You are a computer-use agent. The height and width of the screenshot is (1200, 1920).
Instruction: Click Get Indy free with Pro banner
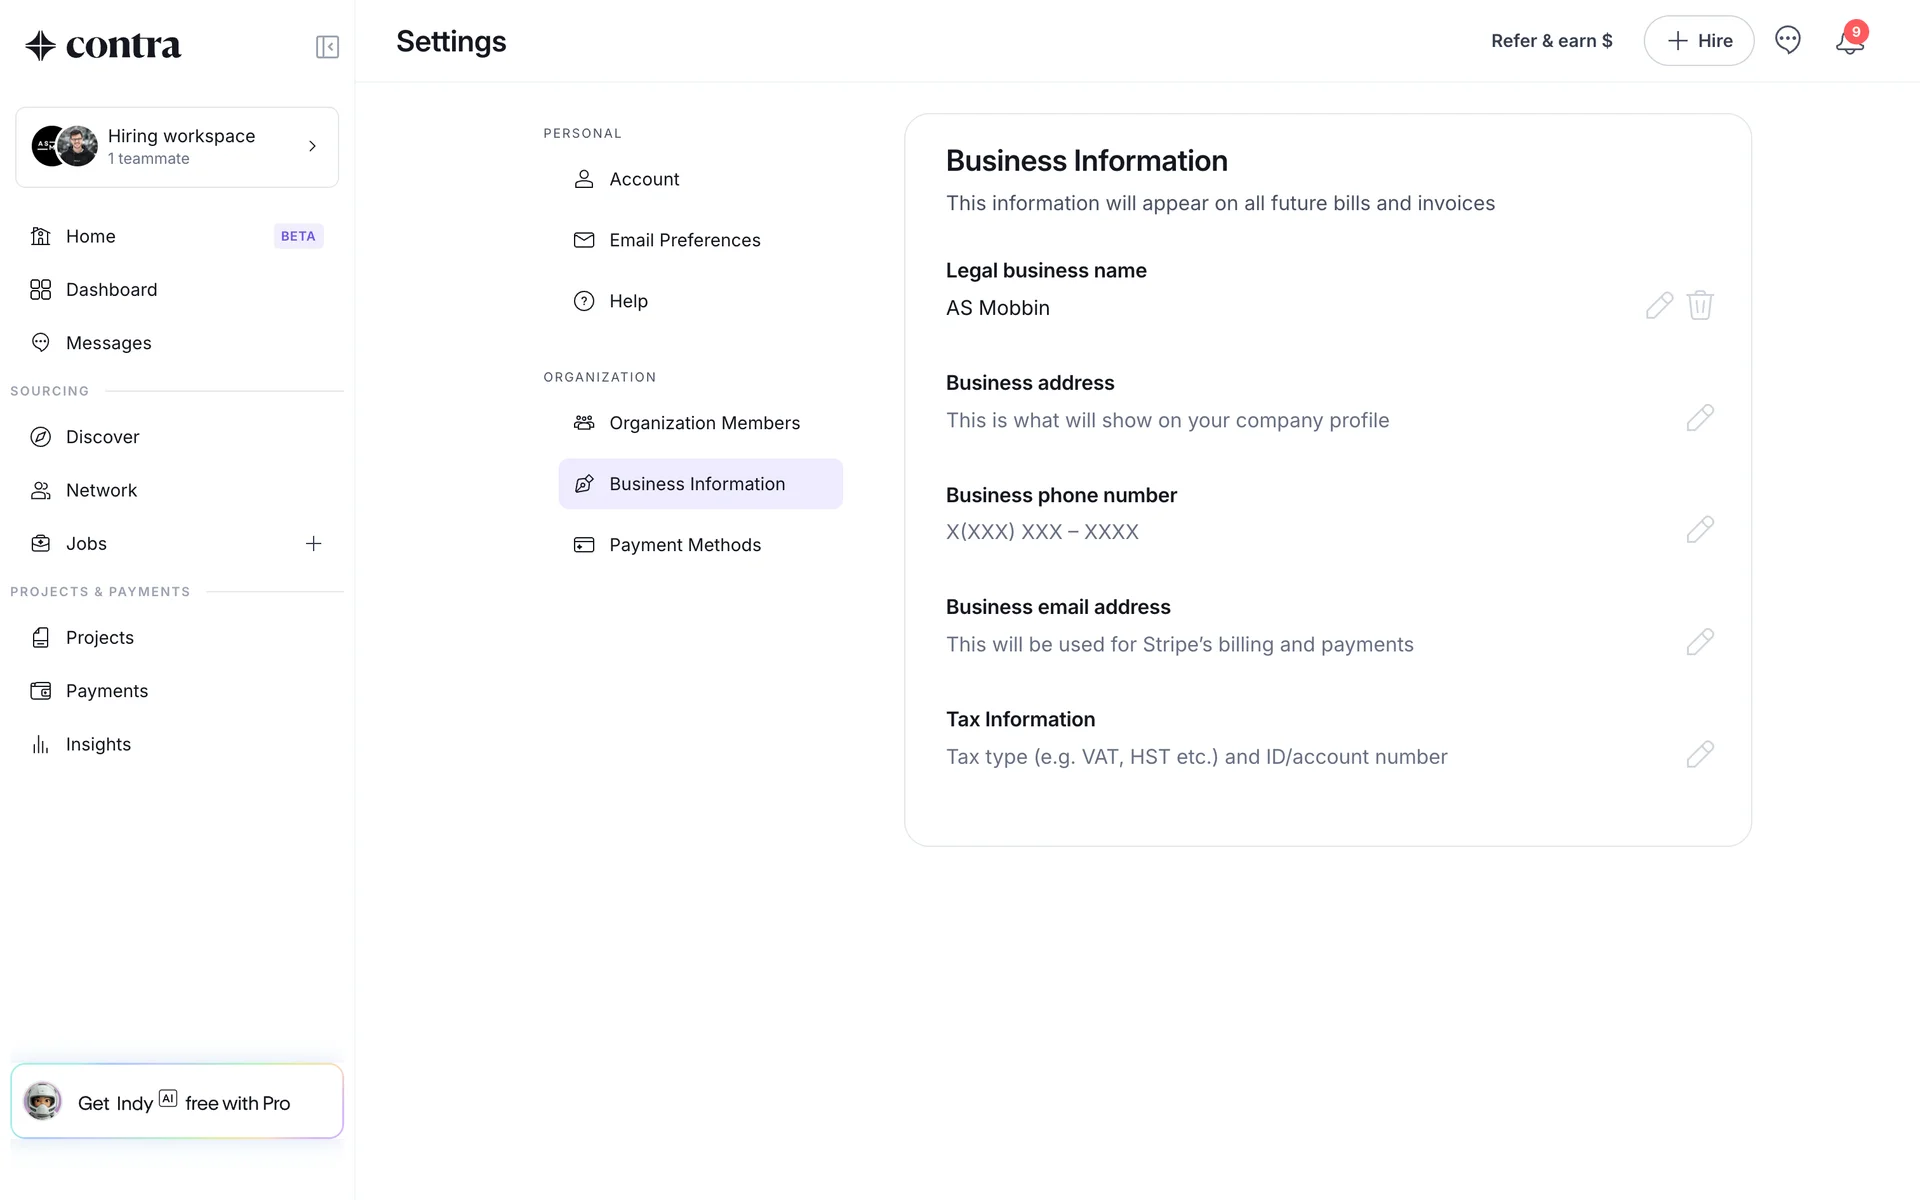pos(177,1102)
